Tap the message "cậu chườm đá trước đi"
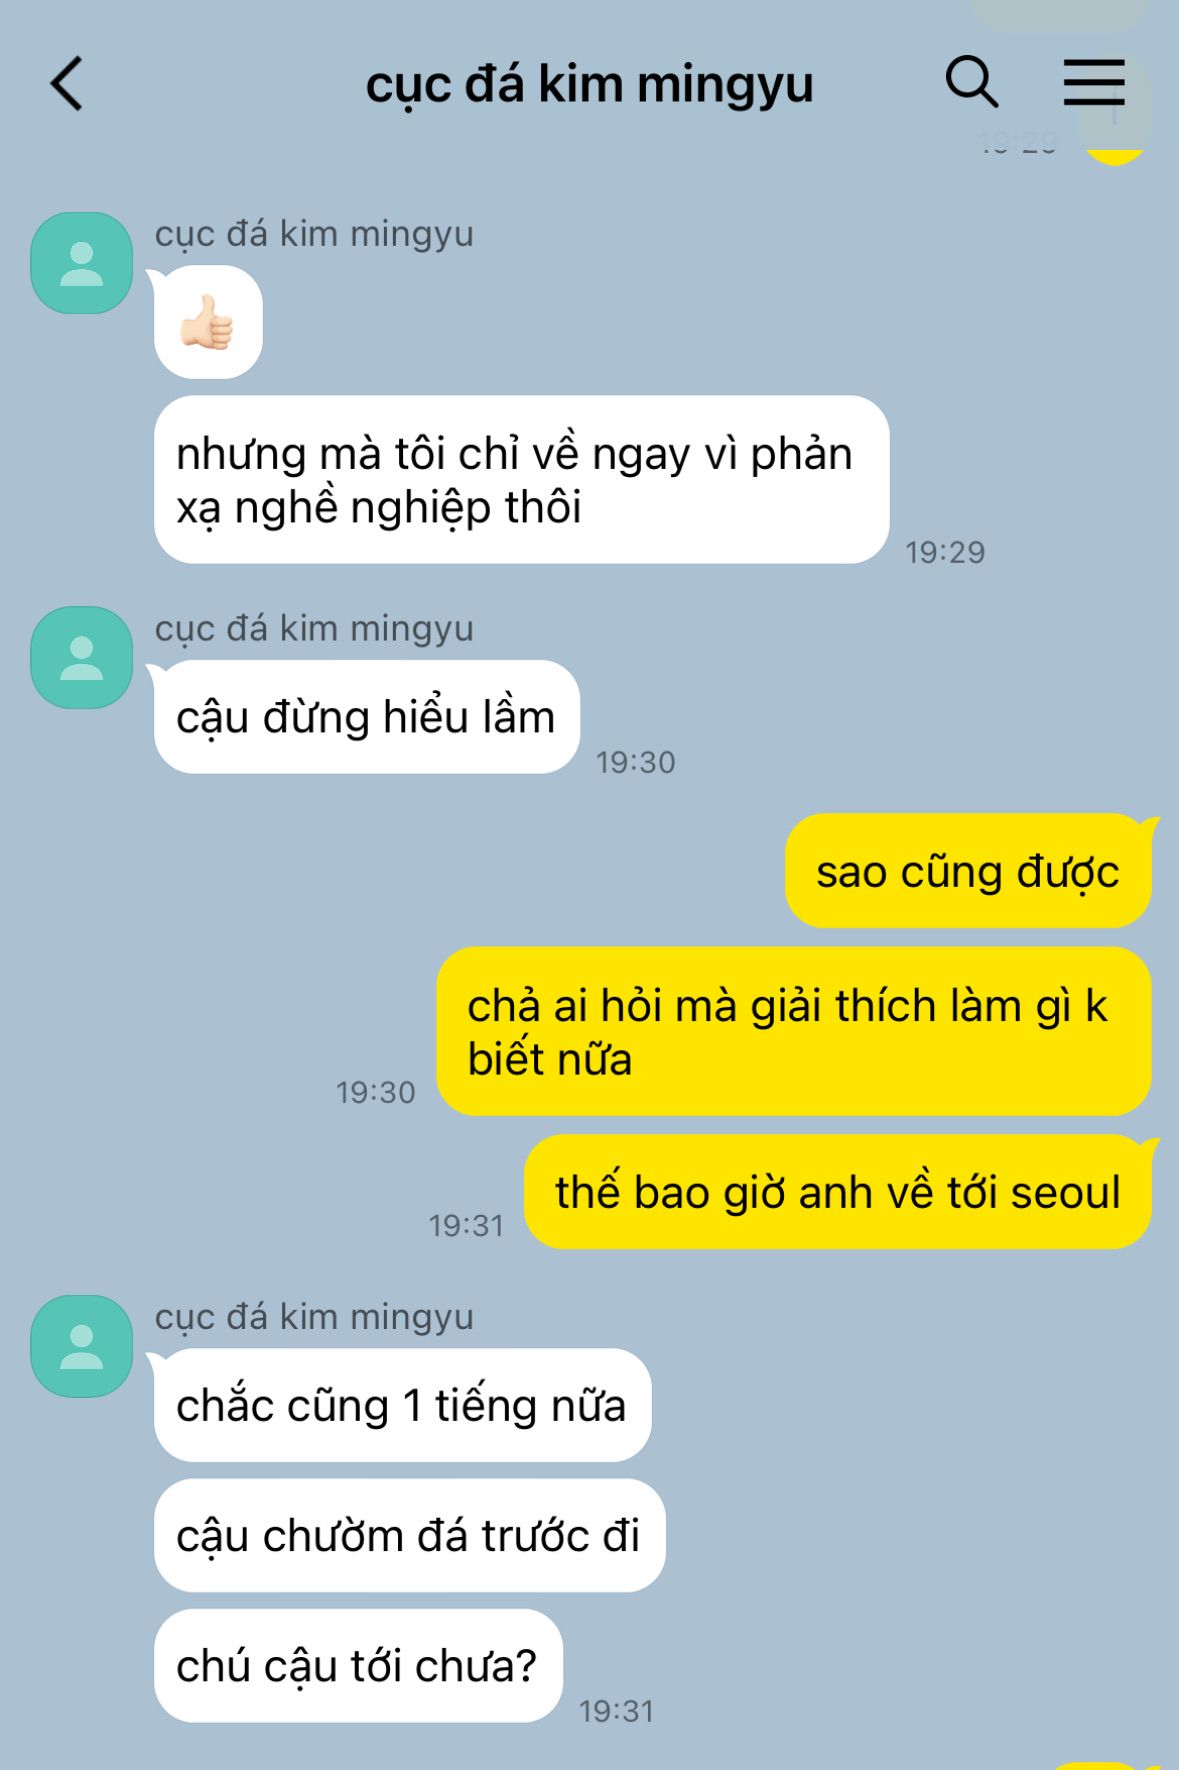This screenshot has height=1770, width=1179. (409, 1535)
